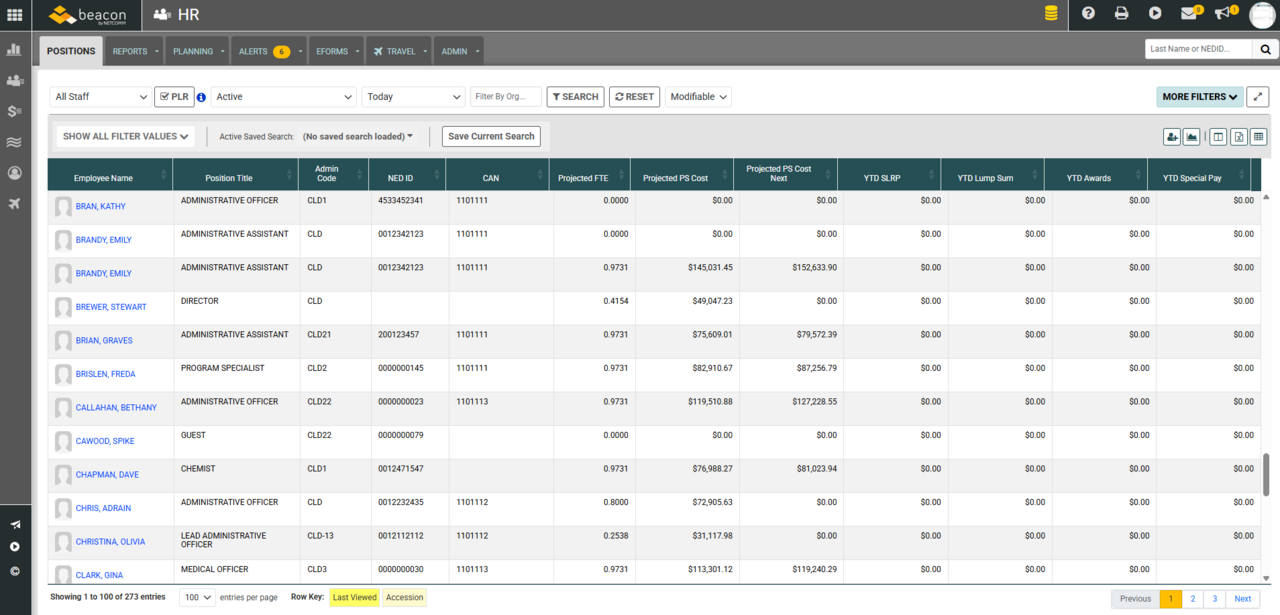1280x615 pixels.
Task: Switch to the REPORTS tab
Action: point(129,49)
